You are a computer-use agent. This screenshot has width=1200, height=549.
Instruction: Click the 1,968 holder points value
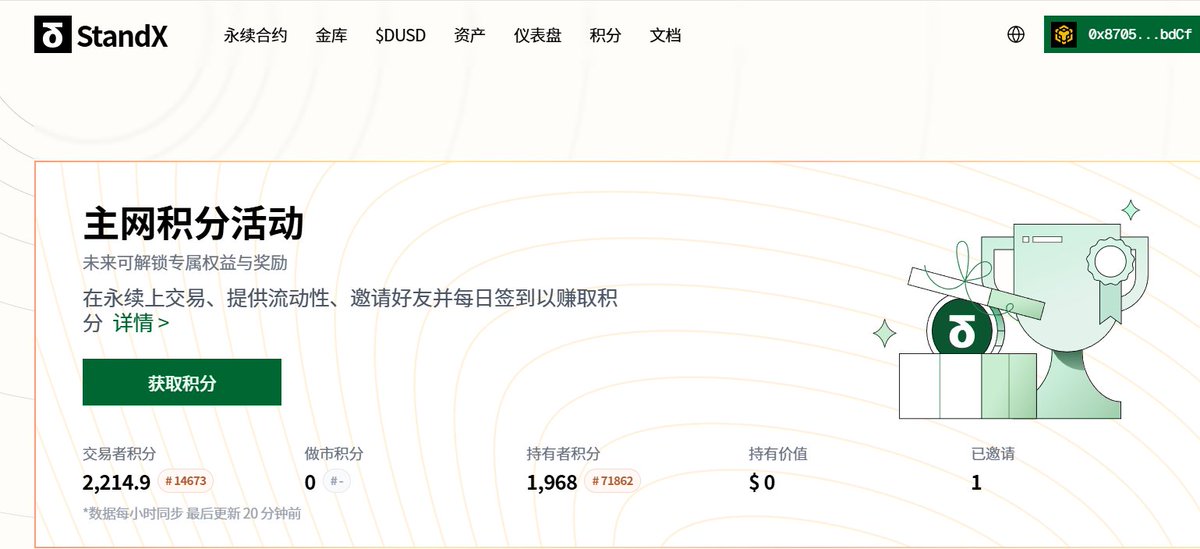tap(552, 482)
